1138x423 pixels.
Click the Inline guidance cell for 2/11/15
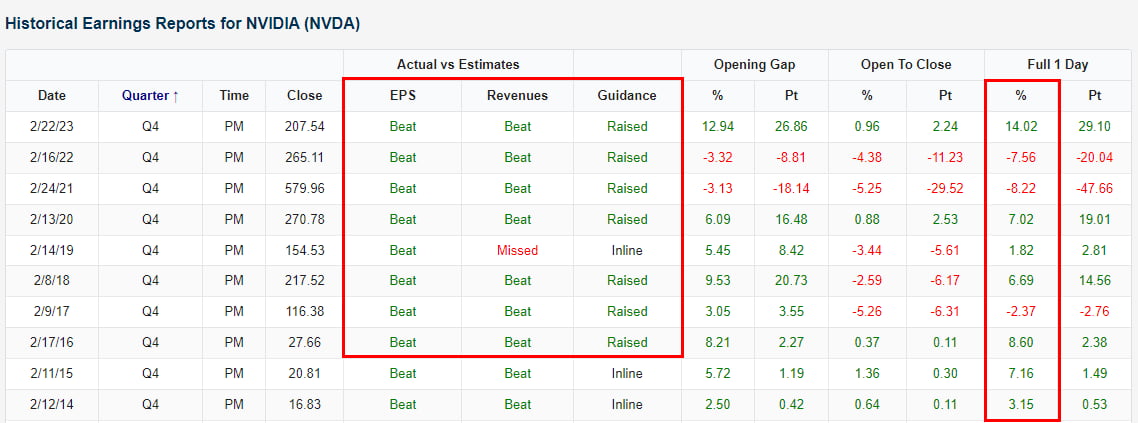(x=627, y=373)
